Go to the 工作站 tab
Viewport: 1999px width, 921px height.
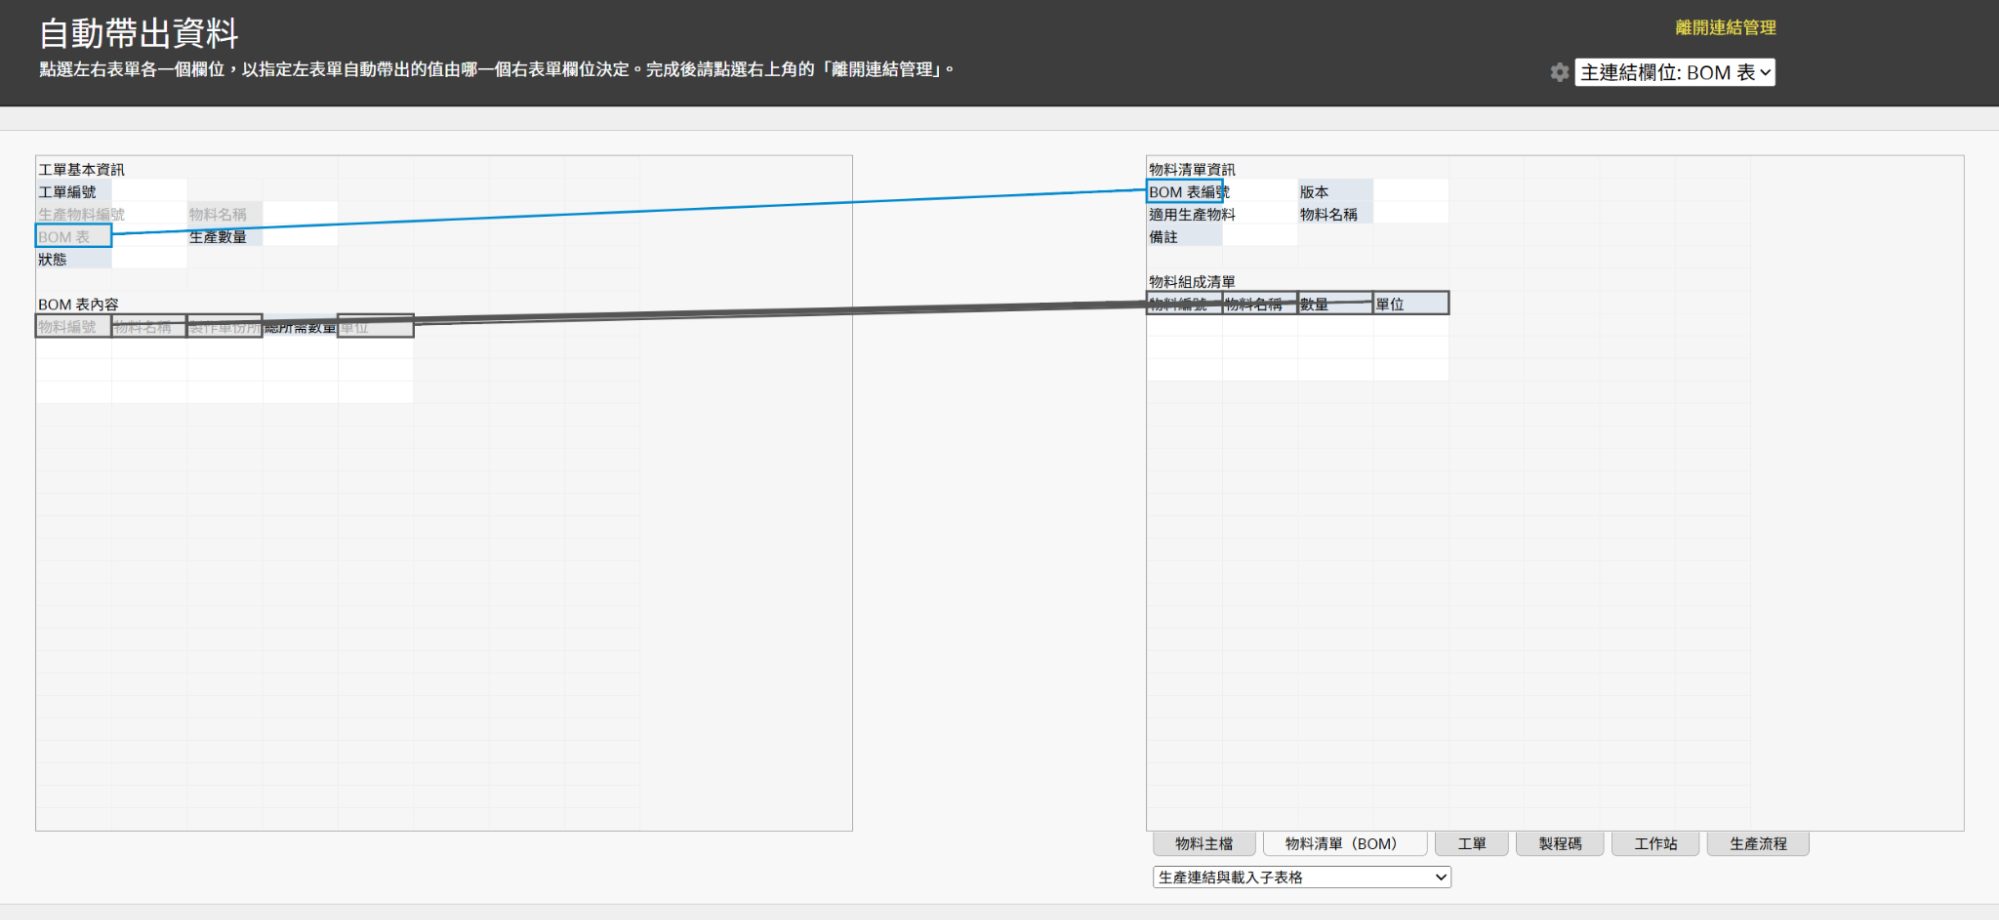point(1655,844)
